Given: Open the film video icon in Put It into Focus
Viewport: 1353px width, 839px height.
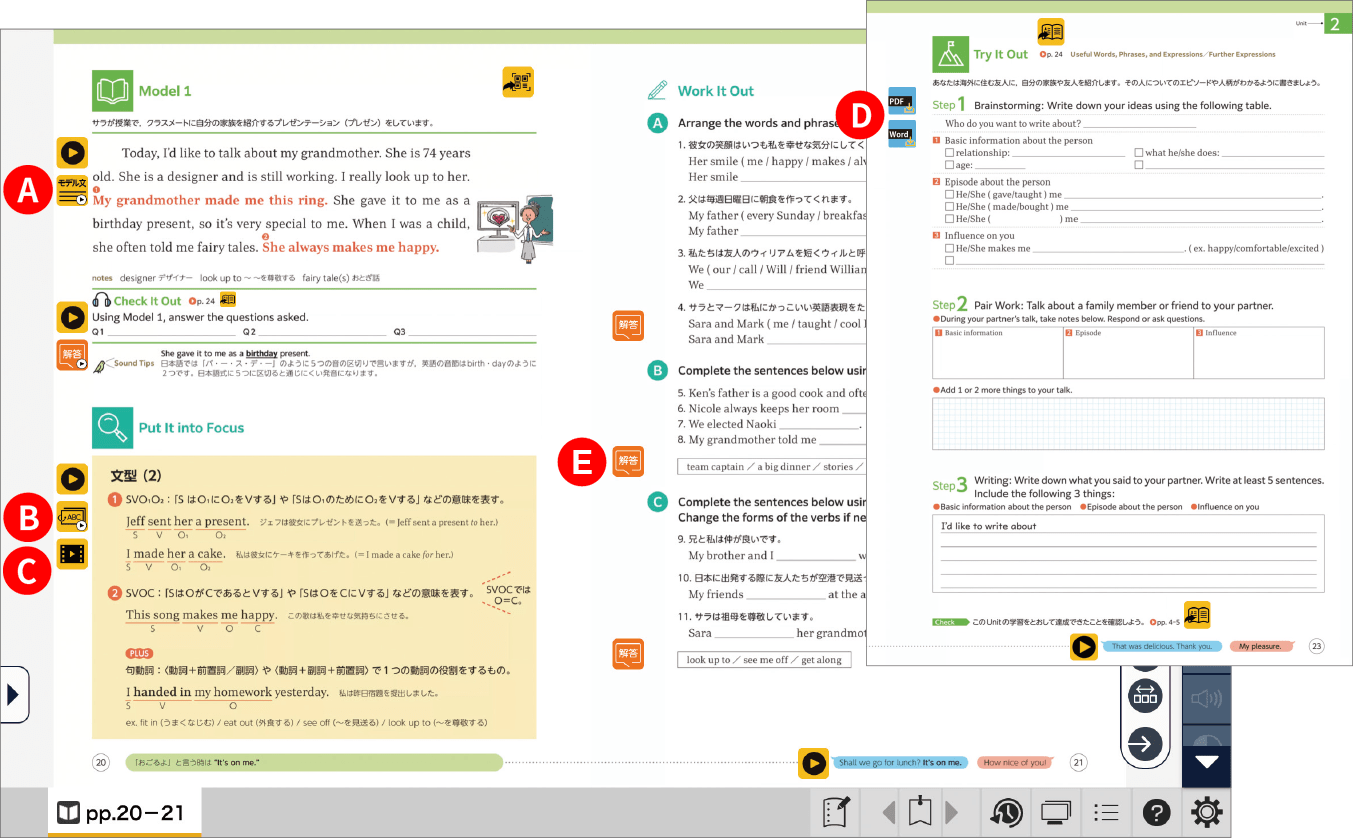Looking at the screenshot, I should [x=72, y=553].
